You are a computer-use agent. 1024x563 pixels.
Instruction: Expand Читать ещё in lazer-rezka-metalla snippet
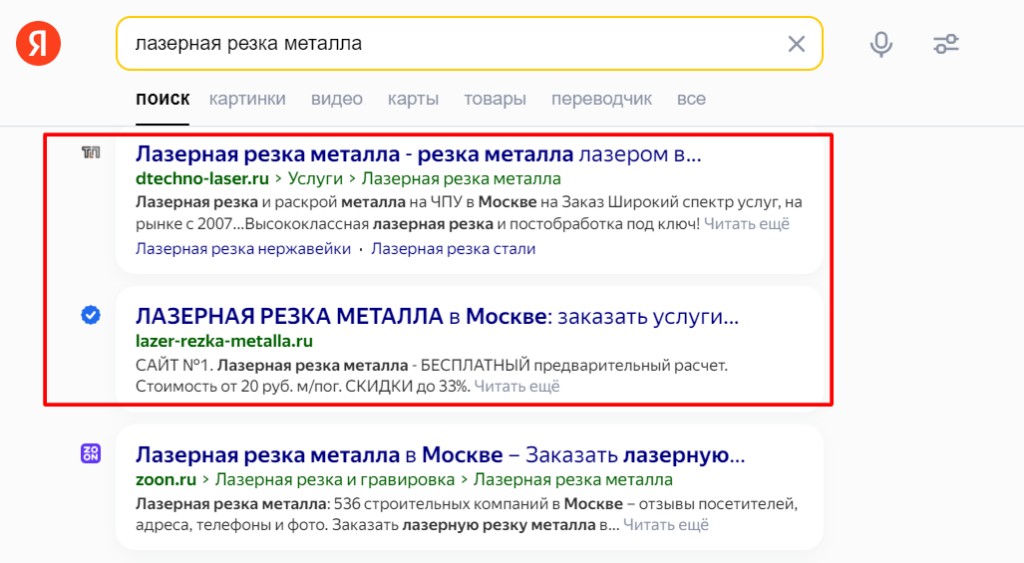point(517,386)
